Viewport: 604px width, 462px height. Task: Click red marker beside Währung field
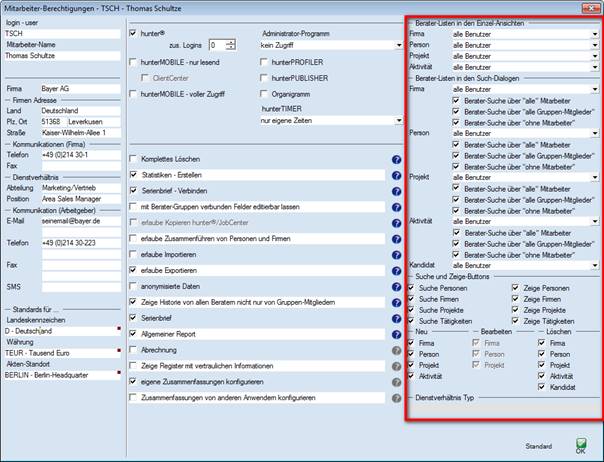coord(117,351)
